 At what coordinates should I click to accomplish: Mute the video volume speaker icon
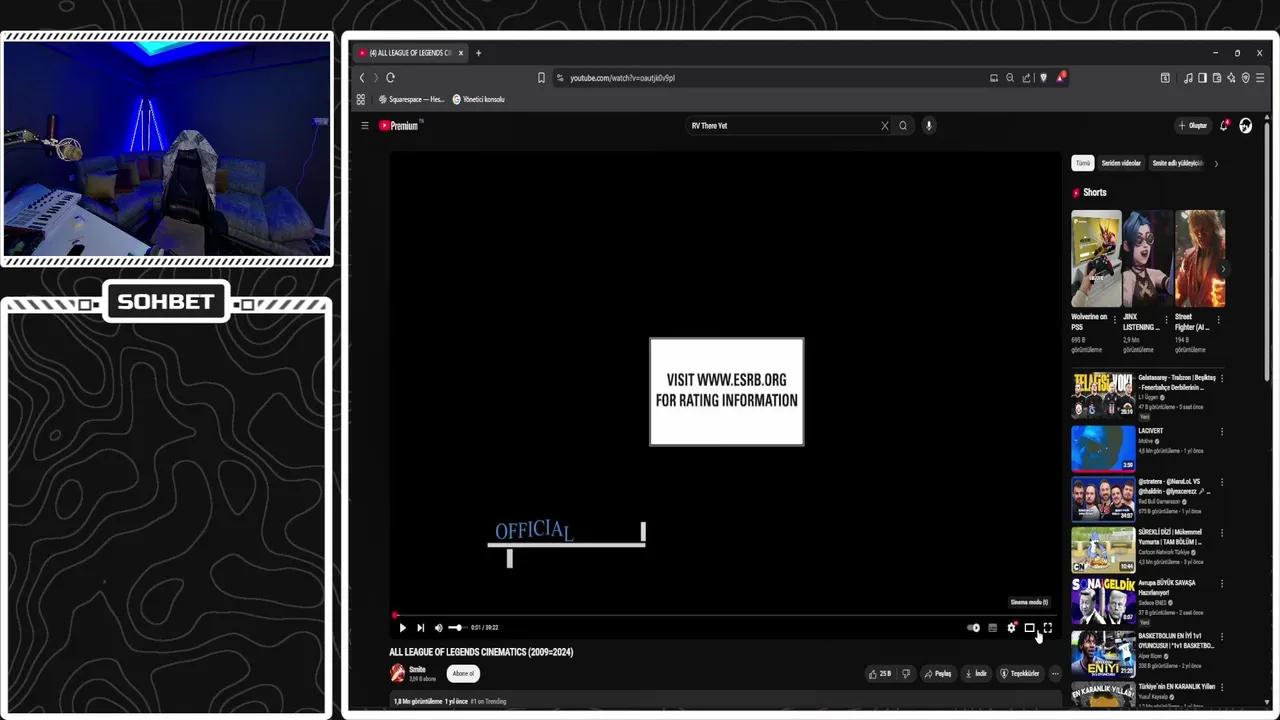[438, 628]
